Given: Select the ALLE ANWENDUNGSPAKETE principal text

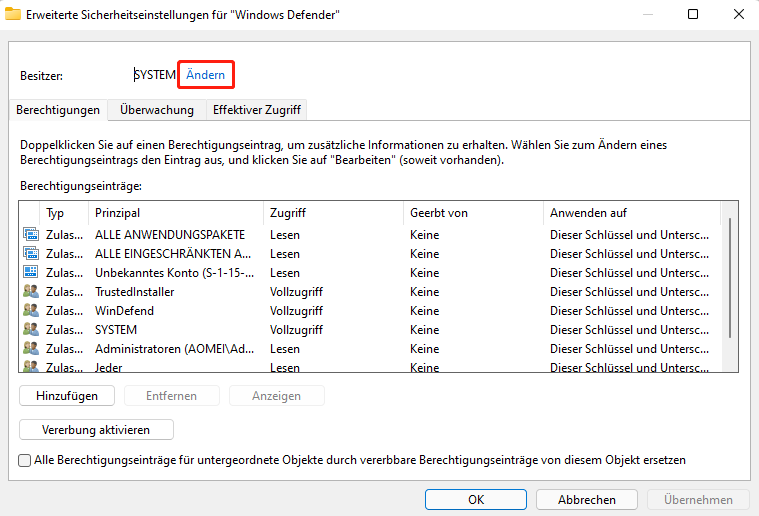Looking at the screenshot, I should (x=170, y=235).
